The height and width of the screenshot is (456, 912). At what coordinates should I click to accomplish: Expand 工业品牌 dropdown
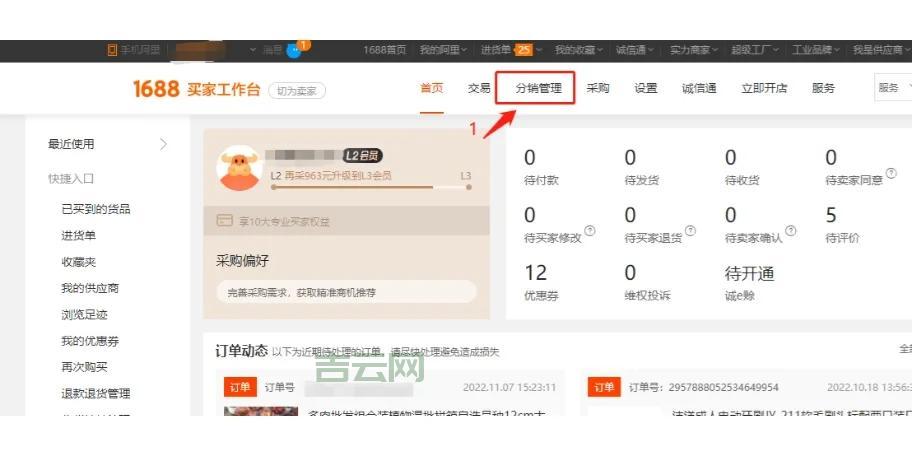[836, 51]
